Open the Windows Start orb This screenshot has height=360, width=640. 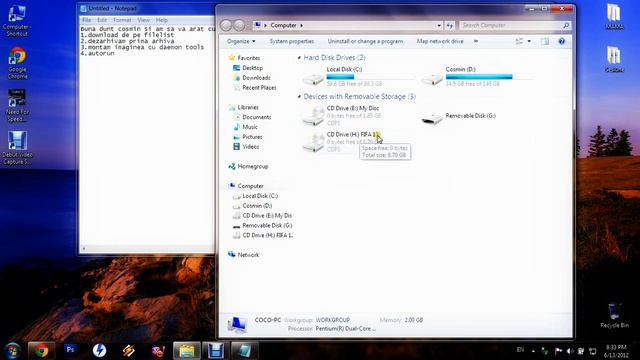pos(12,351)
